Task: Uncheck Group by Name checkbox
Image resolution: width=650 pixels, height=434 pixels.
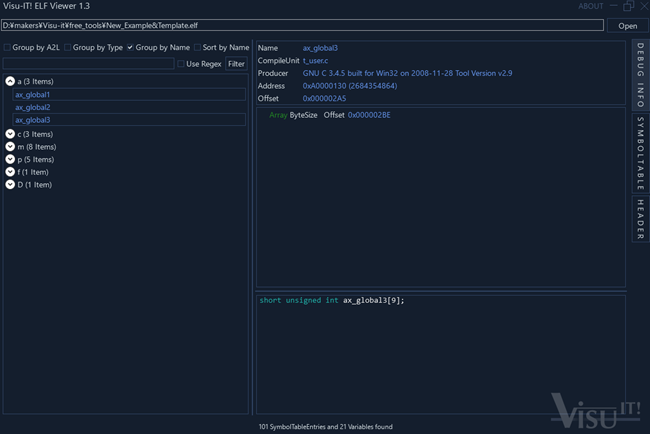Action: tap(130, 47)
